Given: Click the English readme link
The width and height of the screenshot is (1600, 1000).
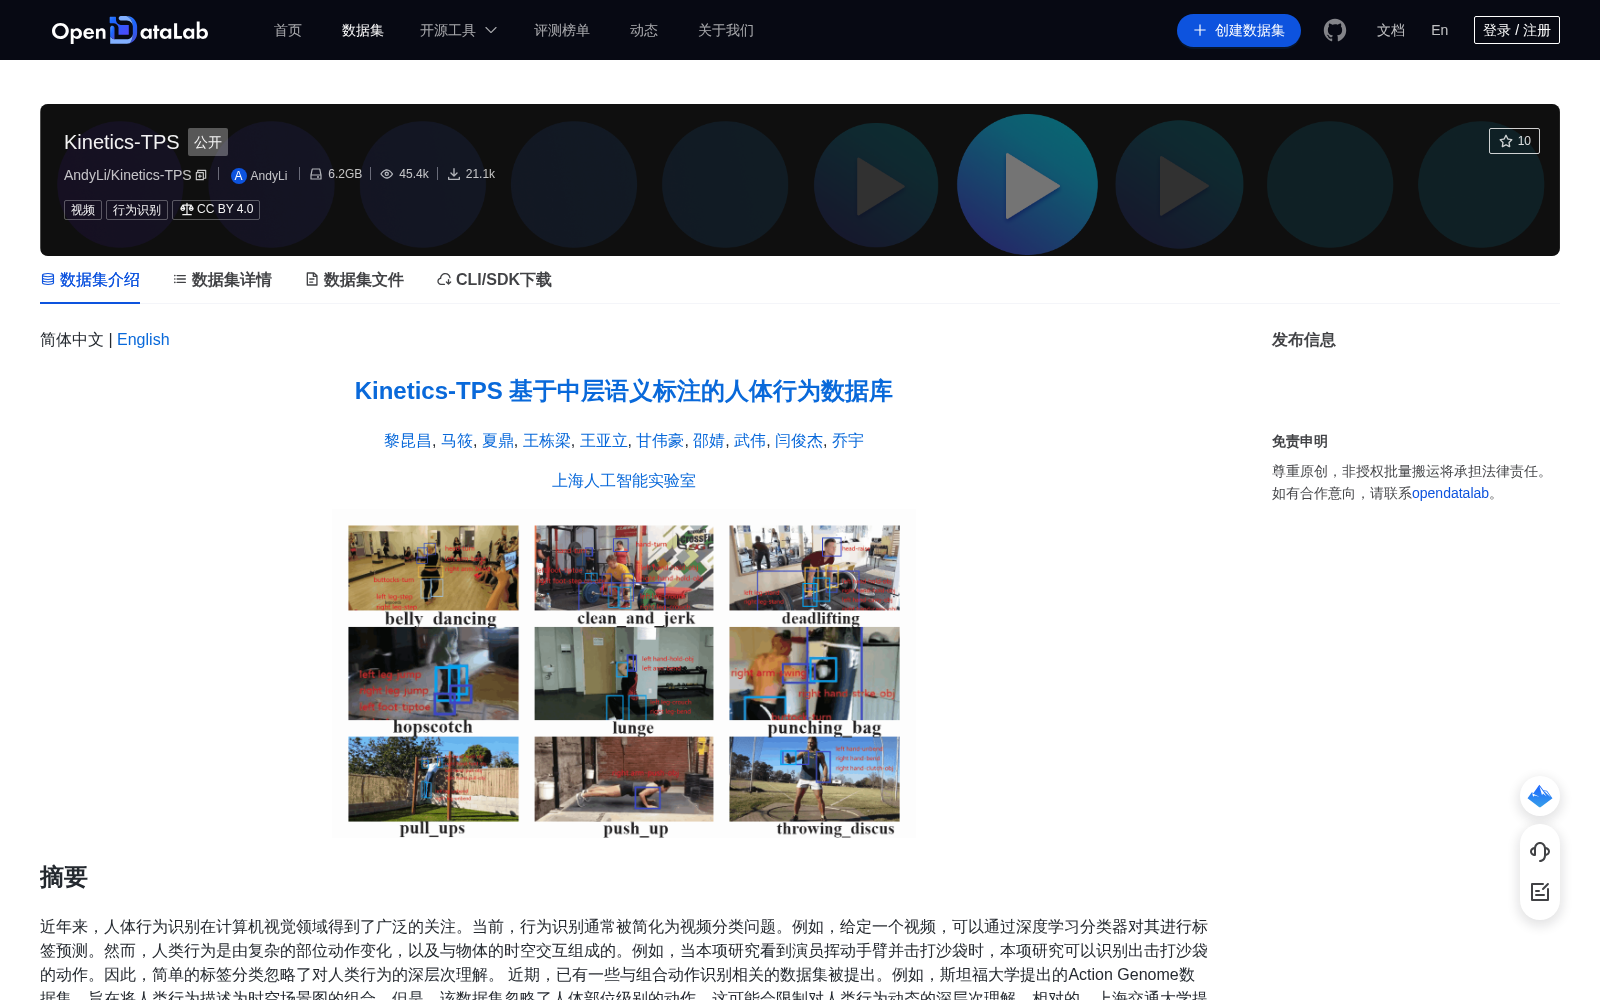Looking at the screenshot, I should tap(143, 340).
